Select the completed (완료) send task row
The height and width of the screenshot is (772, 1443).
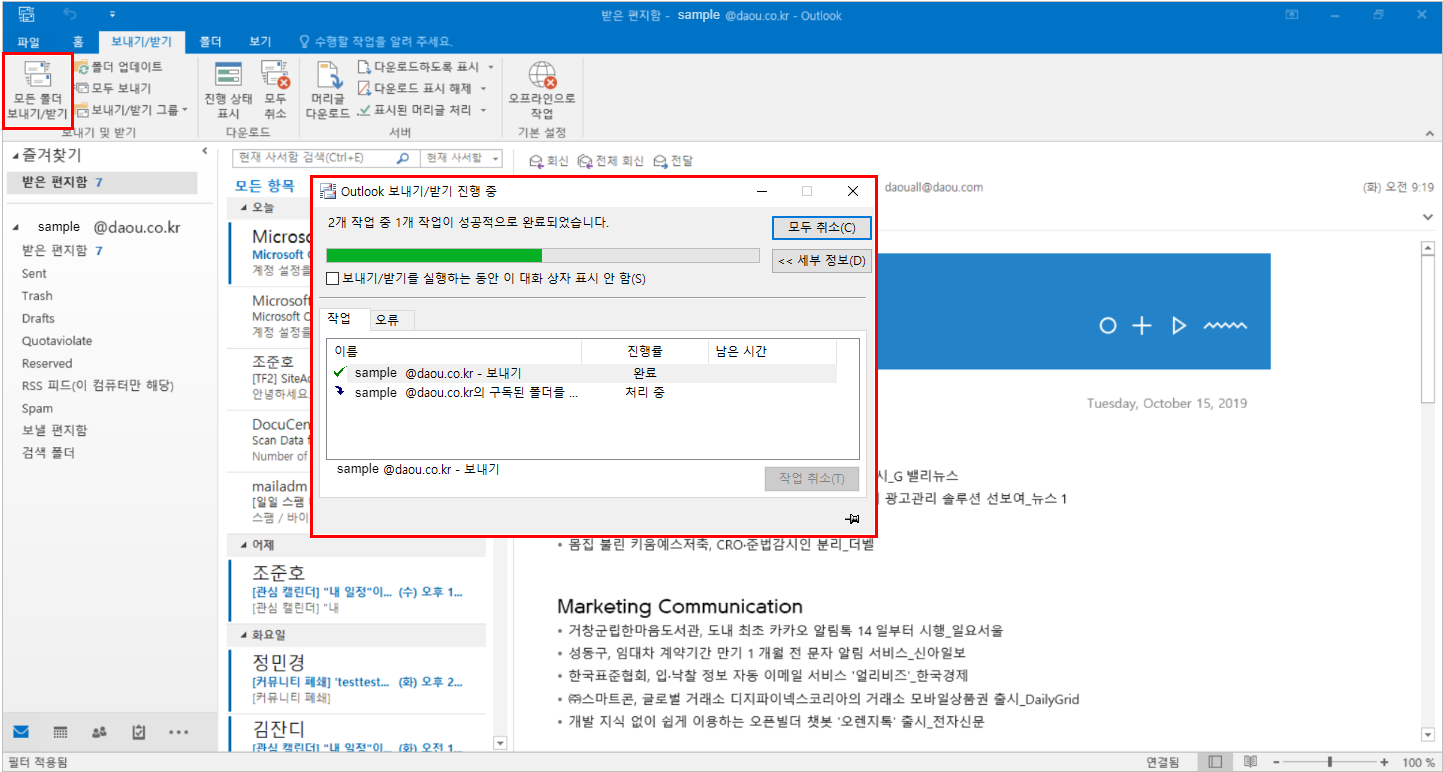(582, 373)
